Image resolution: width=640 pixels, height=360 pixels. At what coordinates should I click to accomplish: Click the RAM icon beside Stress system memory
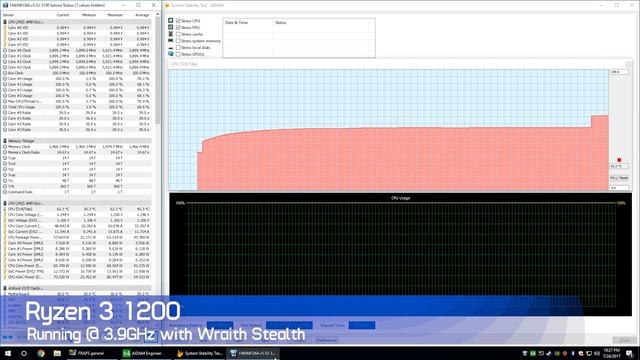(x=171, y=40)
